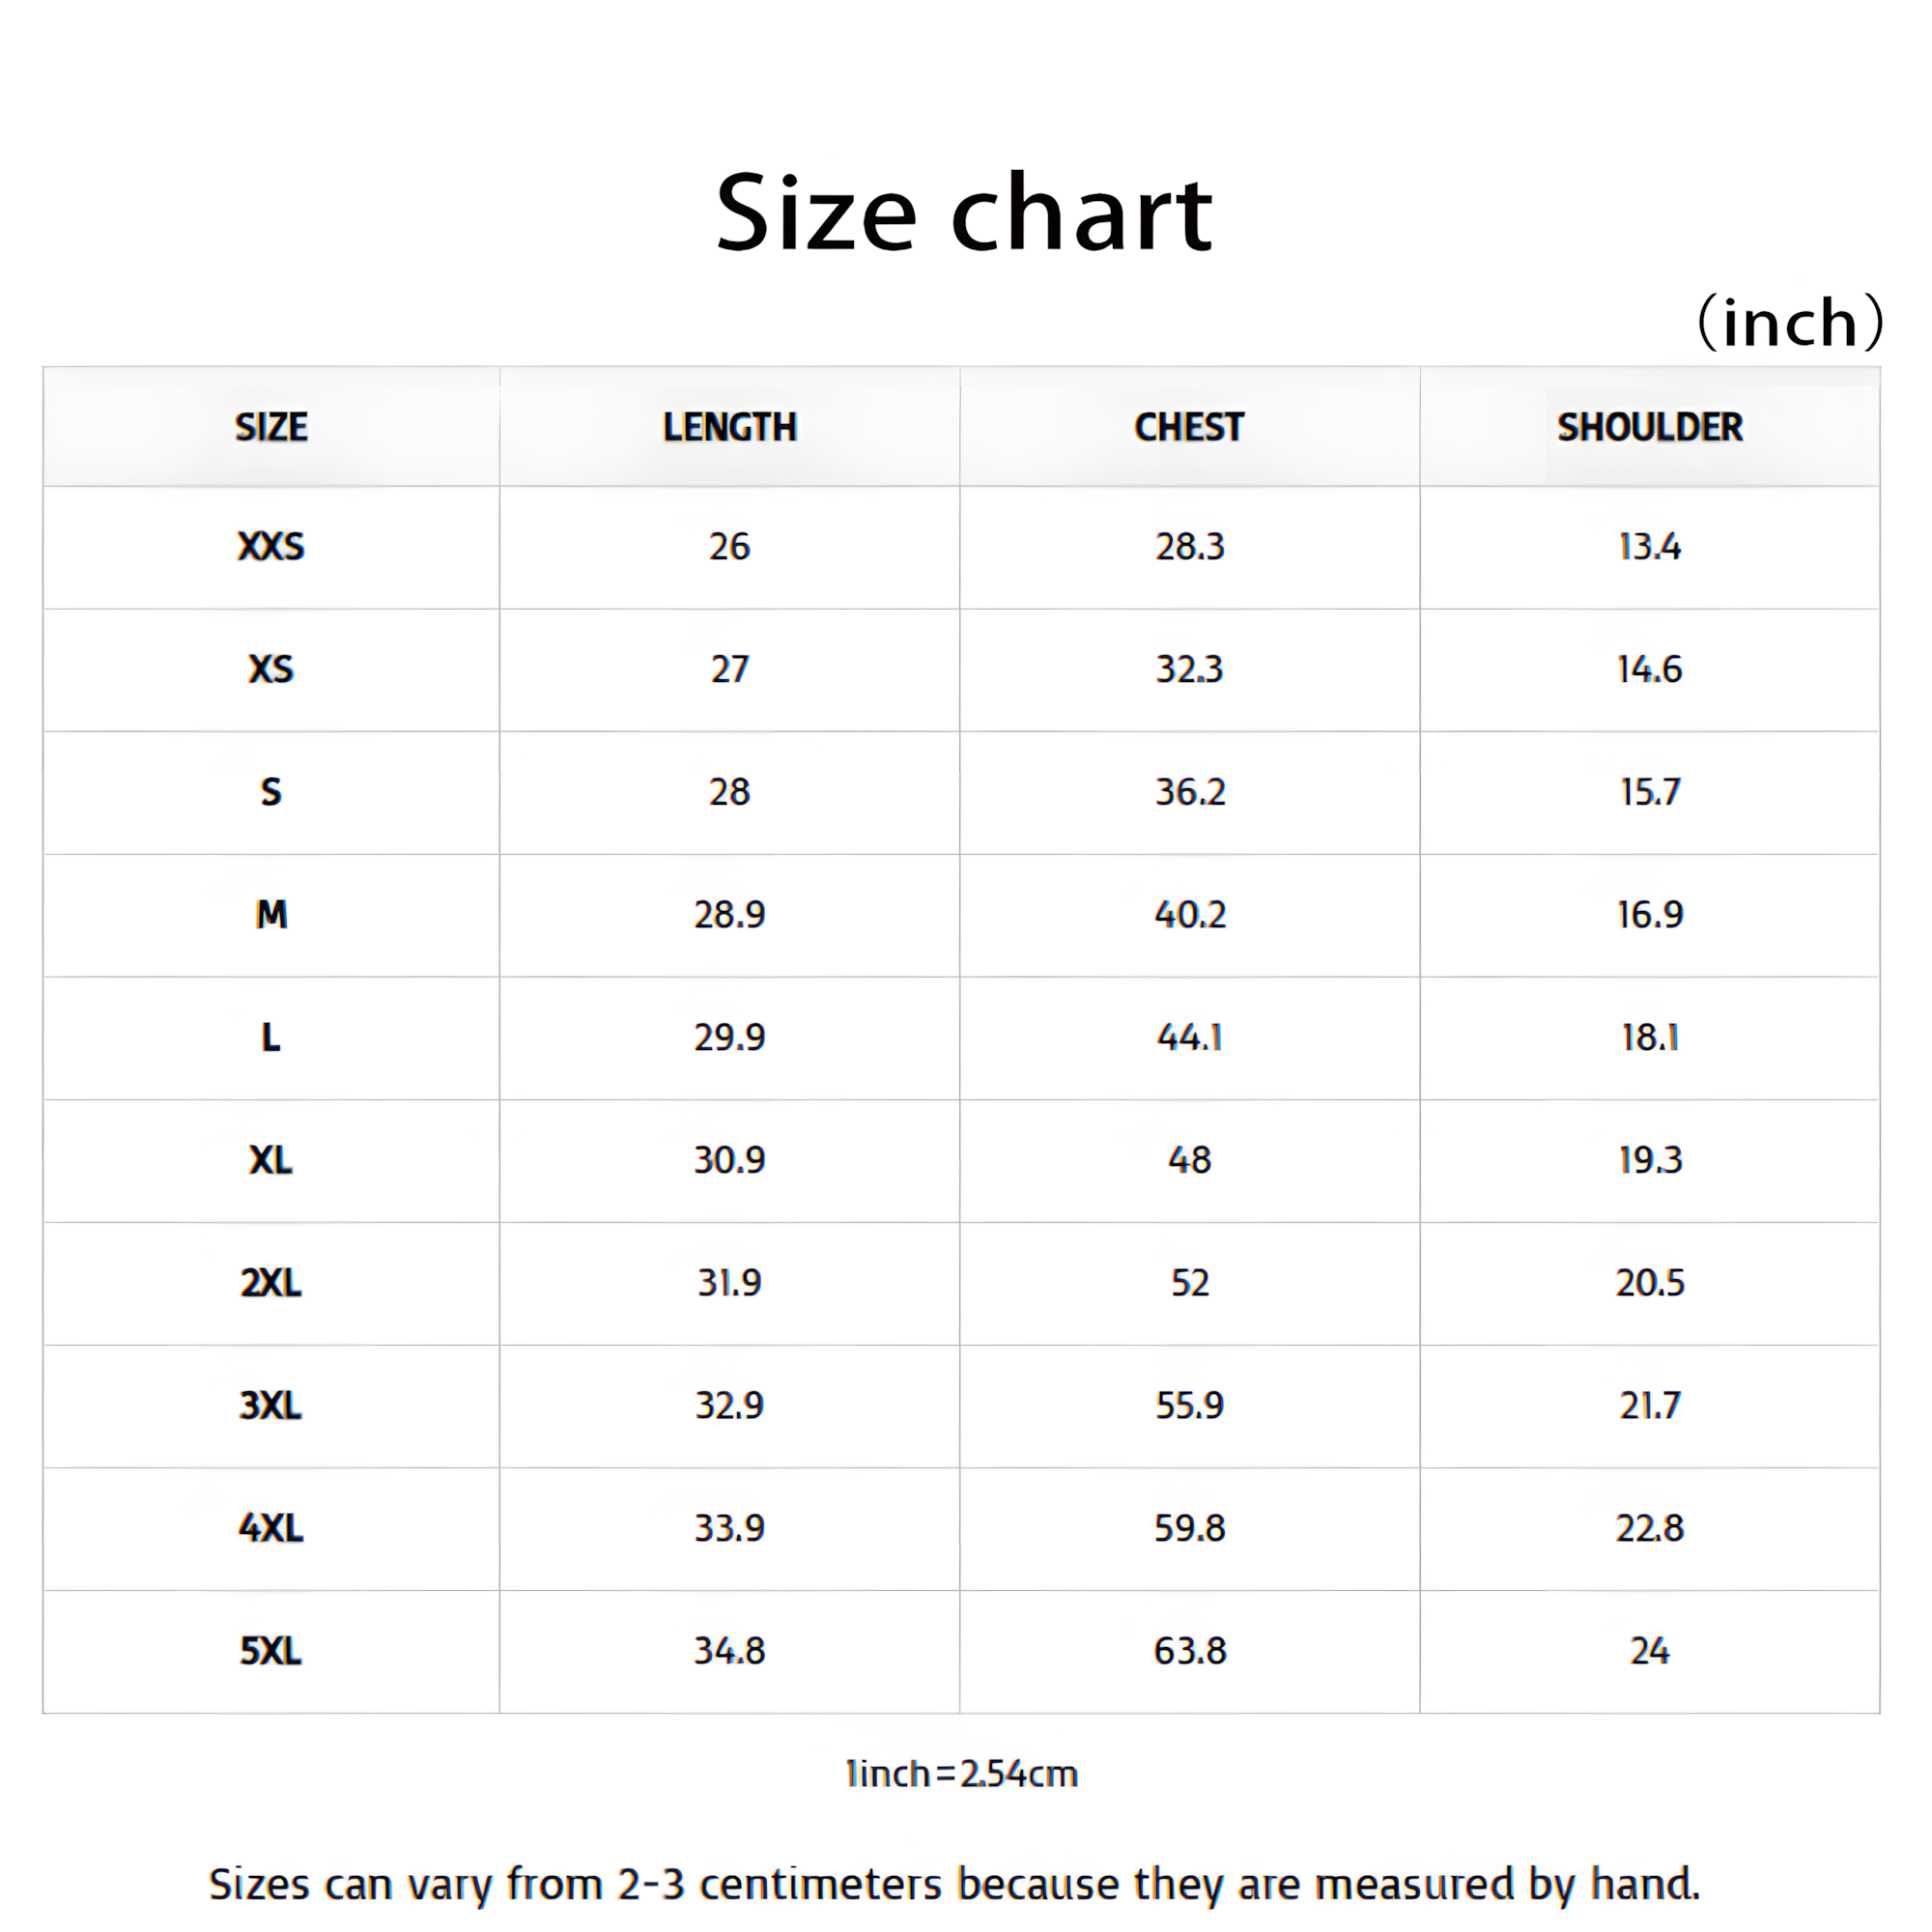Select the XXS size row label
This screenshot has width=1932, height=1932.
[271, 546]
